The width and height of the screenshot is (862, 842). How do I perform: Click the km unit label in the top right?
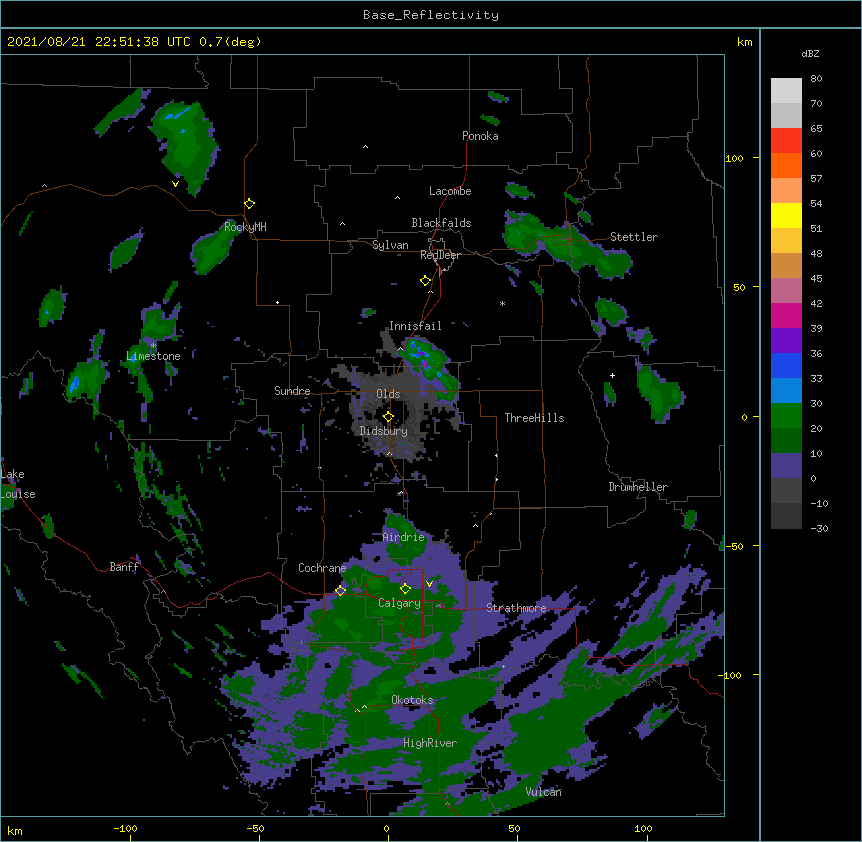(745, 42)
